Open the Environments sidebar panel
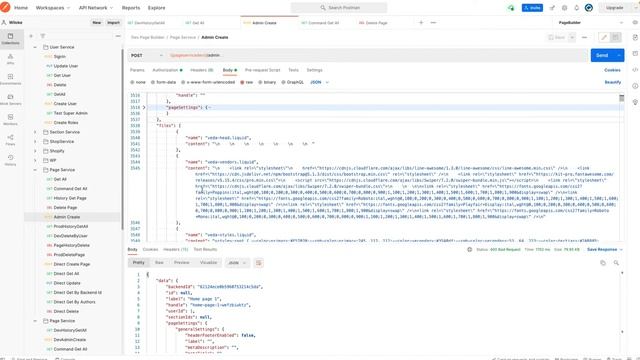Image resolution: width=640 pixels, height=360 pixels. click(x=10, y=79)
